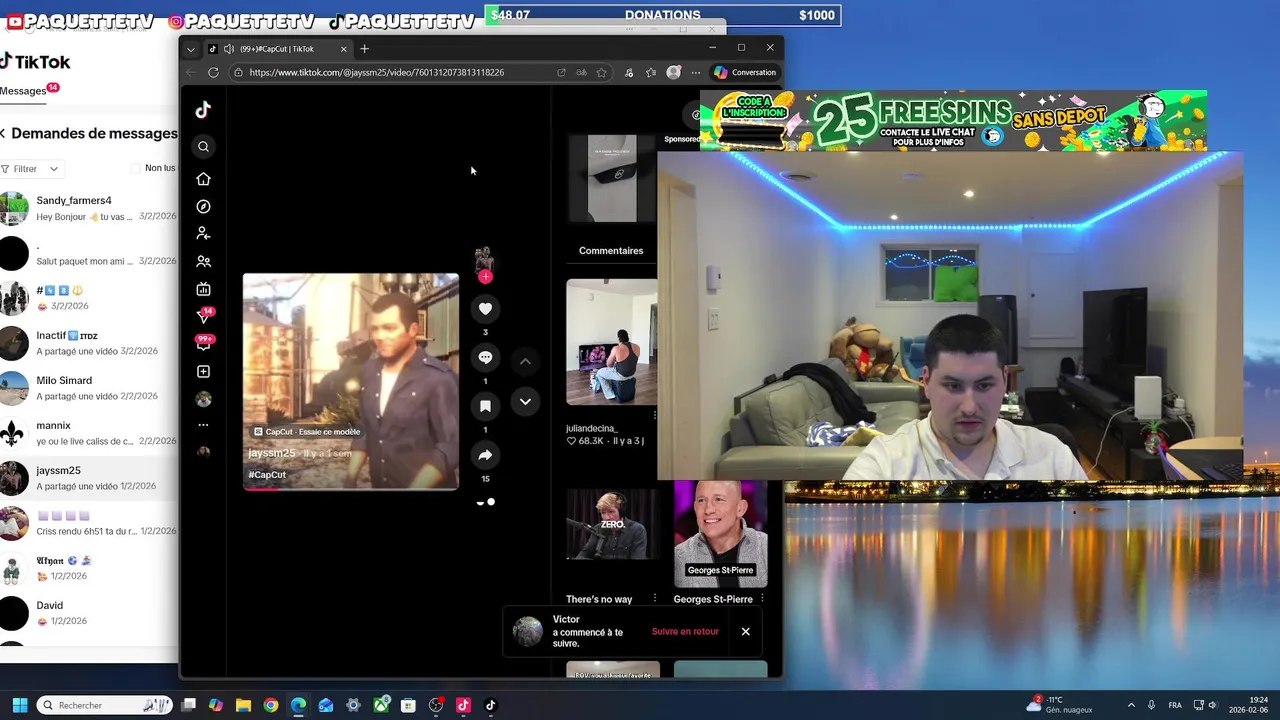Open the Explore compass icon
The image size is (1280, 720).
pos(203,206)
